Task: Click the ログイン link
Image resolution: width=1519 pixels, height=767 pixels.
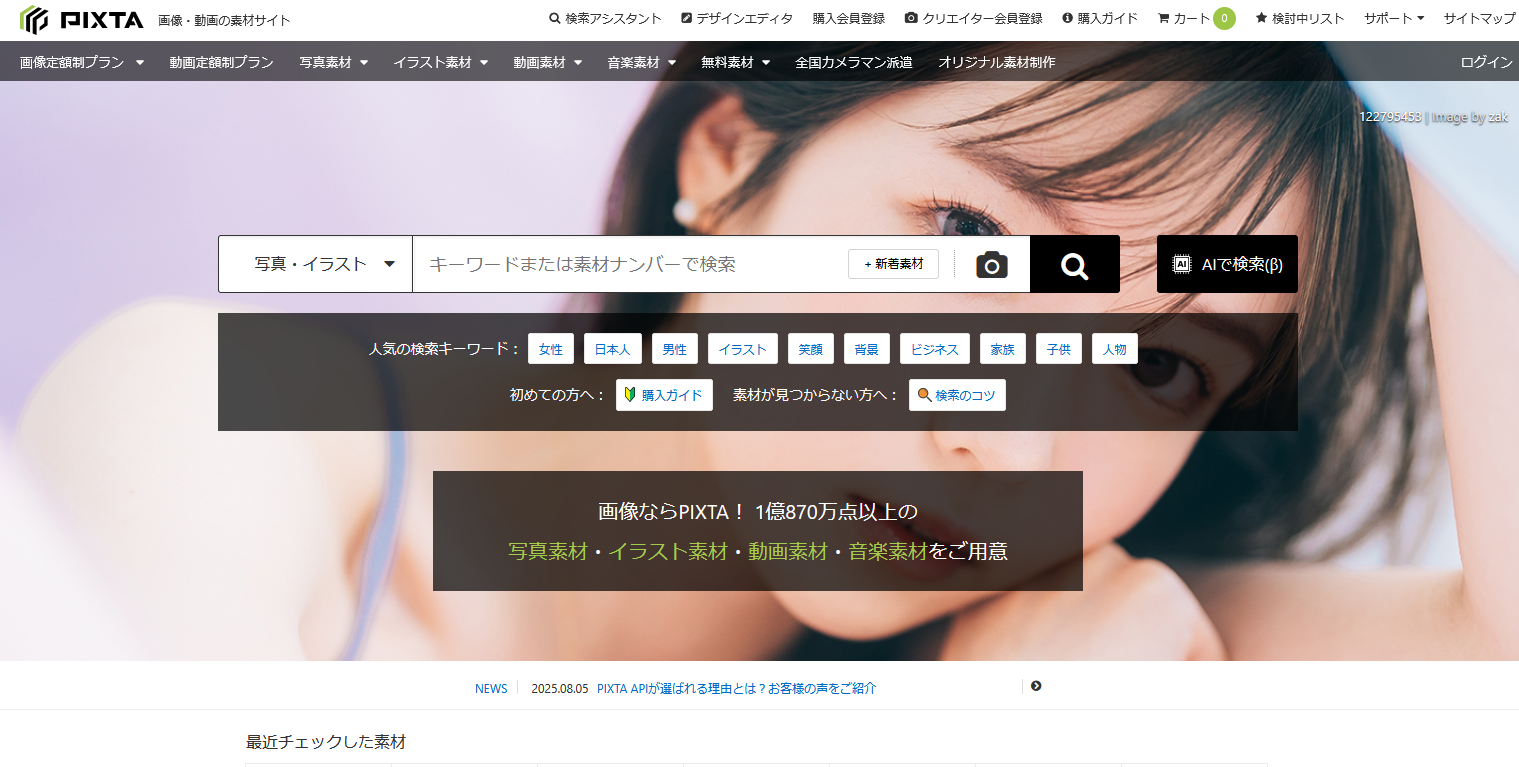Action: pos(1485,61)
